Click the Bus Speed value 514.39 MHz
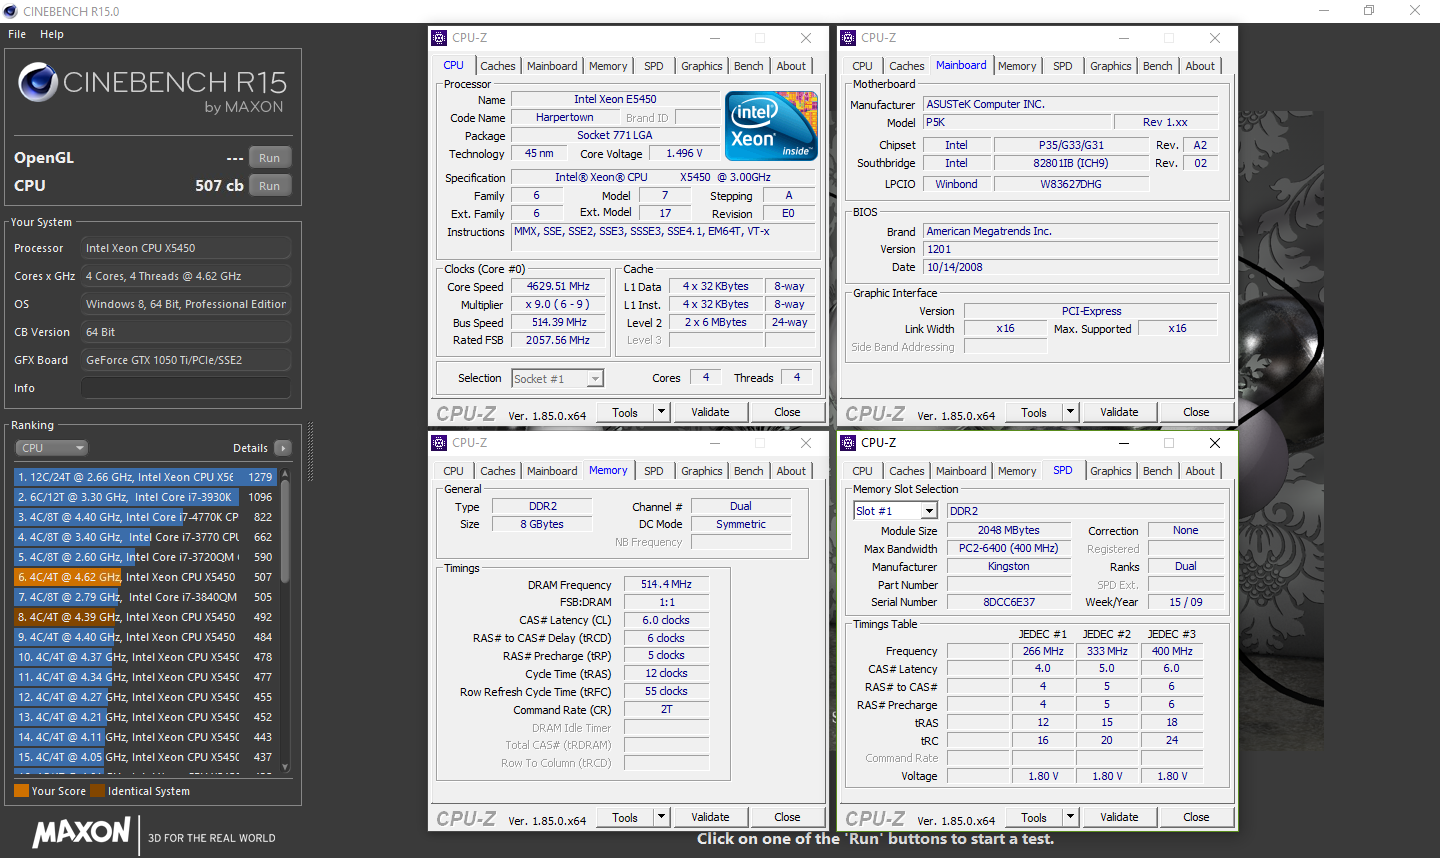 558,322
